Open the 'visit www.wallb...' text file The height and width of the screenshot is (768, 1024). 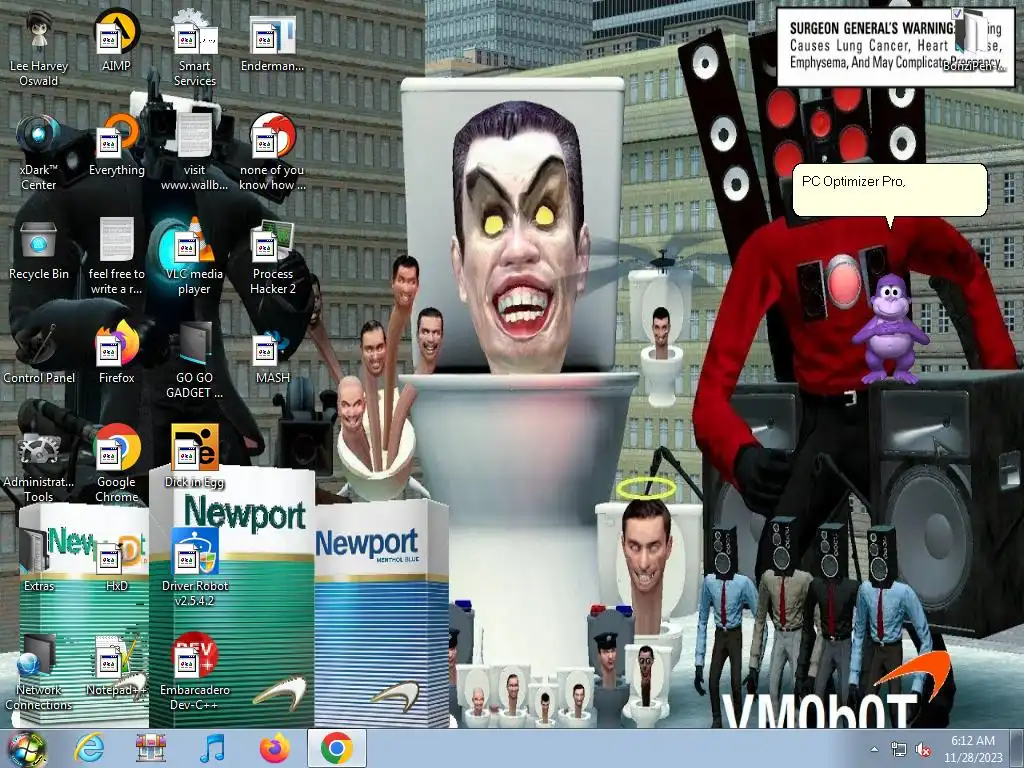tap(195, 153)
